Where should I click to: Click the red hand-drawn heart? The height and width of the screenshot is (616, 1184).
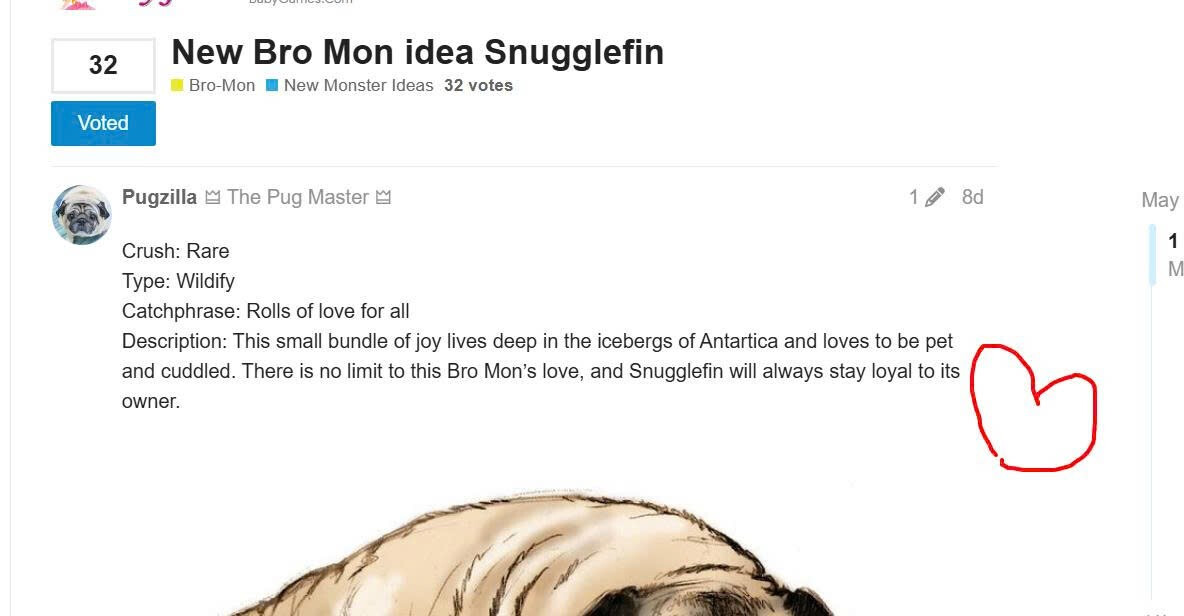coord(1033,408)
